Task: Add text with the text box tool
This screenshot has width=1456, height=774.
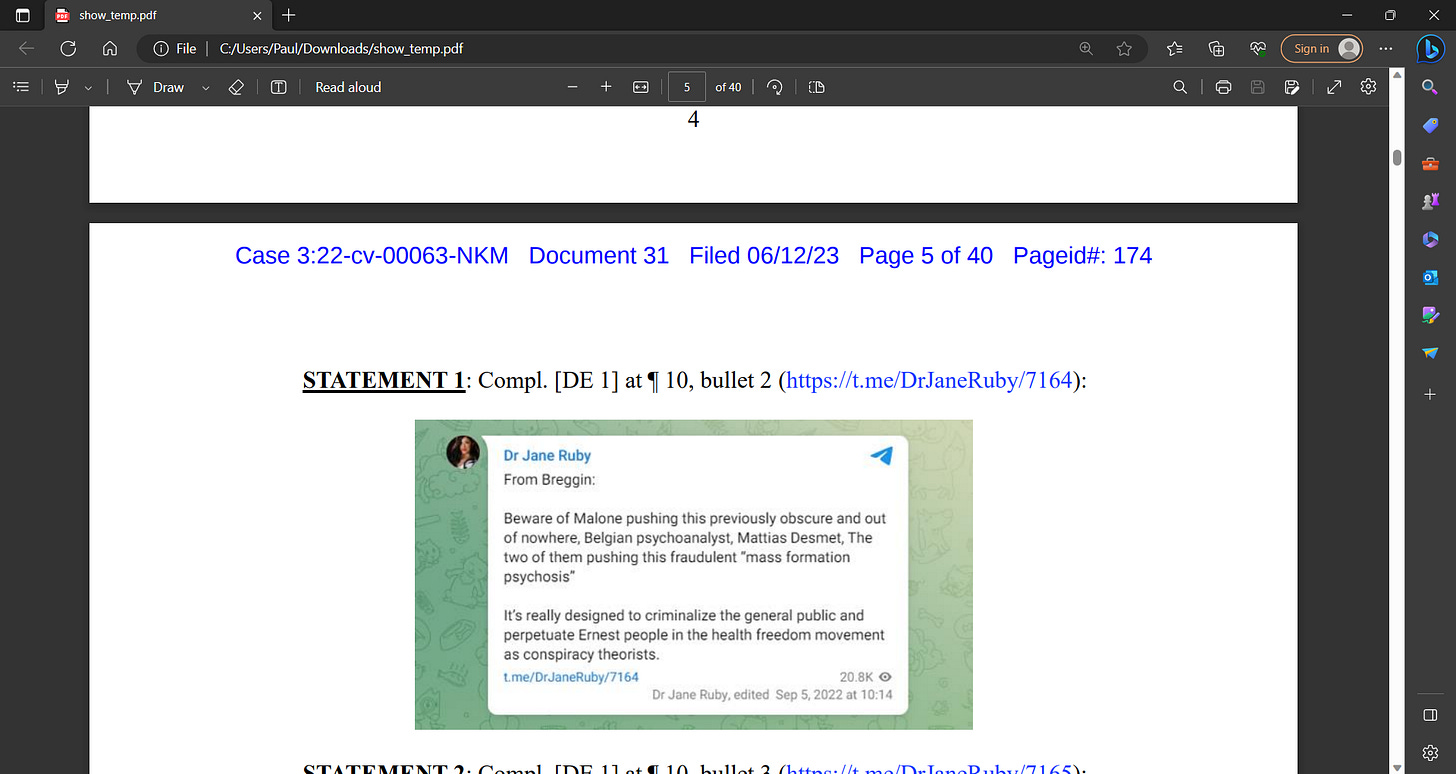Action: [x=279, y=87]
